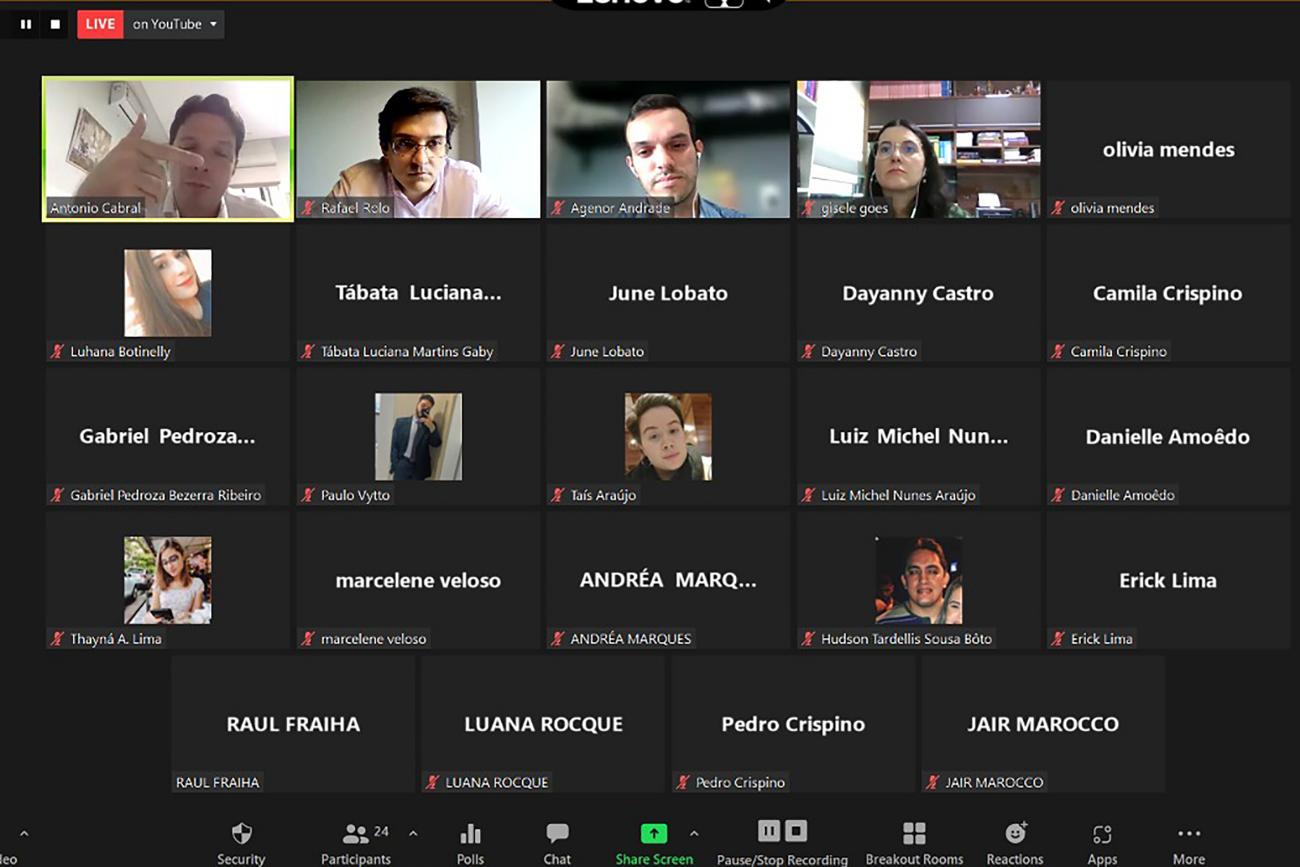Image resolution: width=1300 pixels, height=867 pixels.
Task: Click Paulo Vytto's profile picture
Action: pyautogui.click(x=418, y=436)
